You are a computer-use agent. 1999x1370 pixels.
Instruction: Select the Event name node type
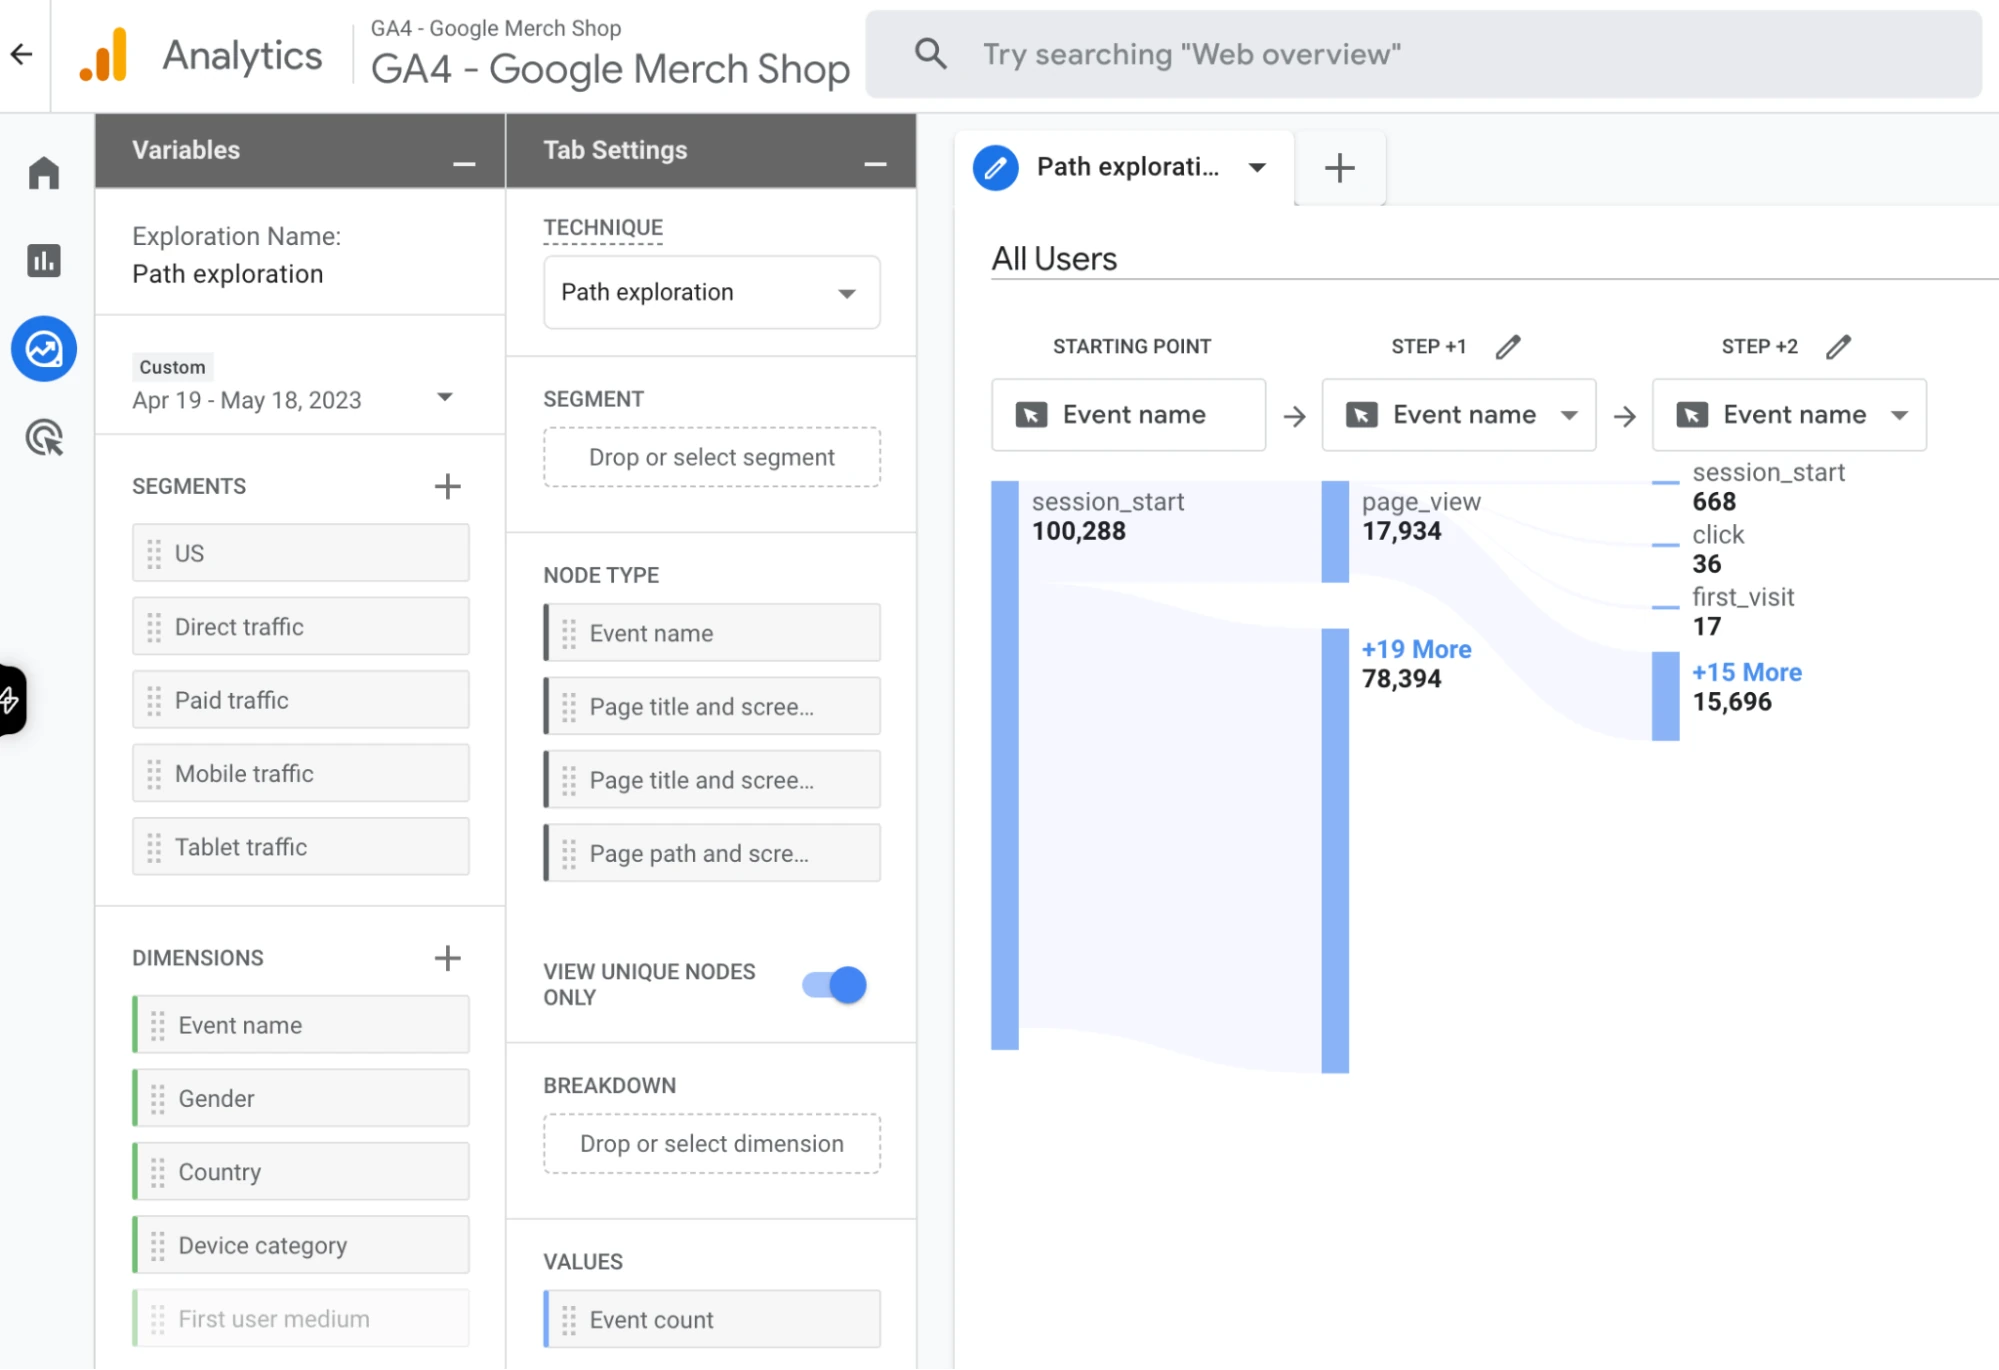tap(711, 632)
